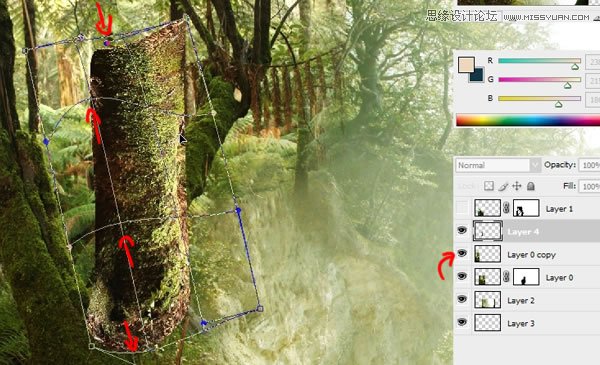Click the Fill value field
The image size is (600, 365).
(x=589, y=186)
